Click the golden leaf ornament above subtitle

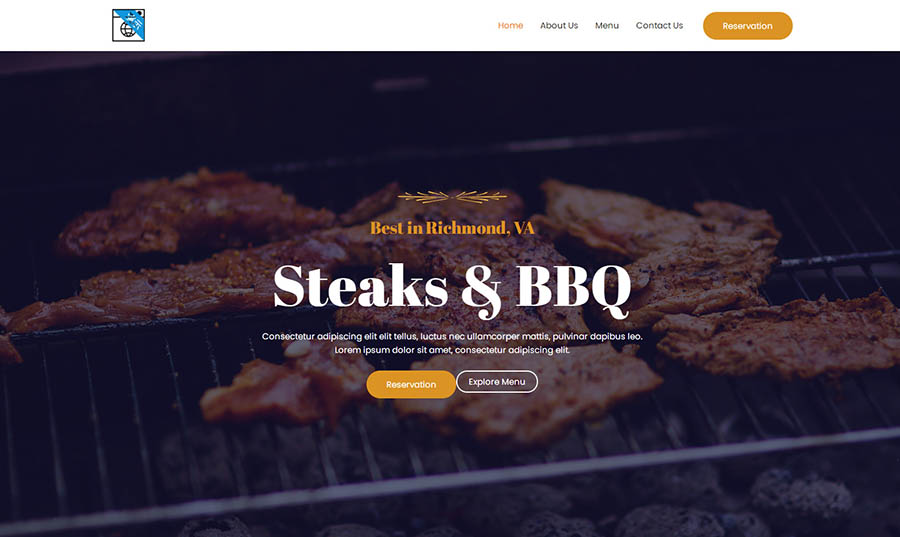click(x=452, y=197)
